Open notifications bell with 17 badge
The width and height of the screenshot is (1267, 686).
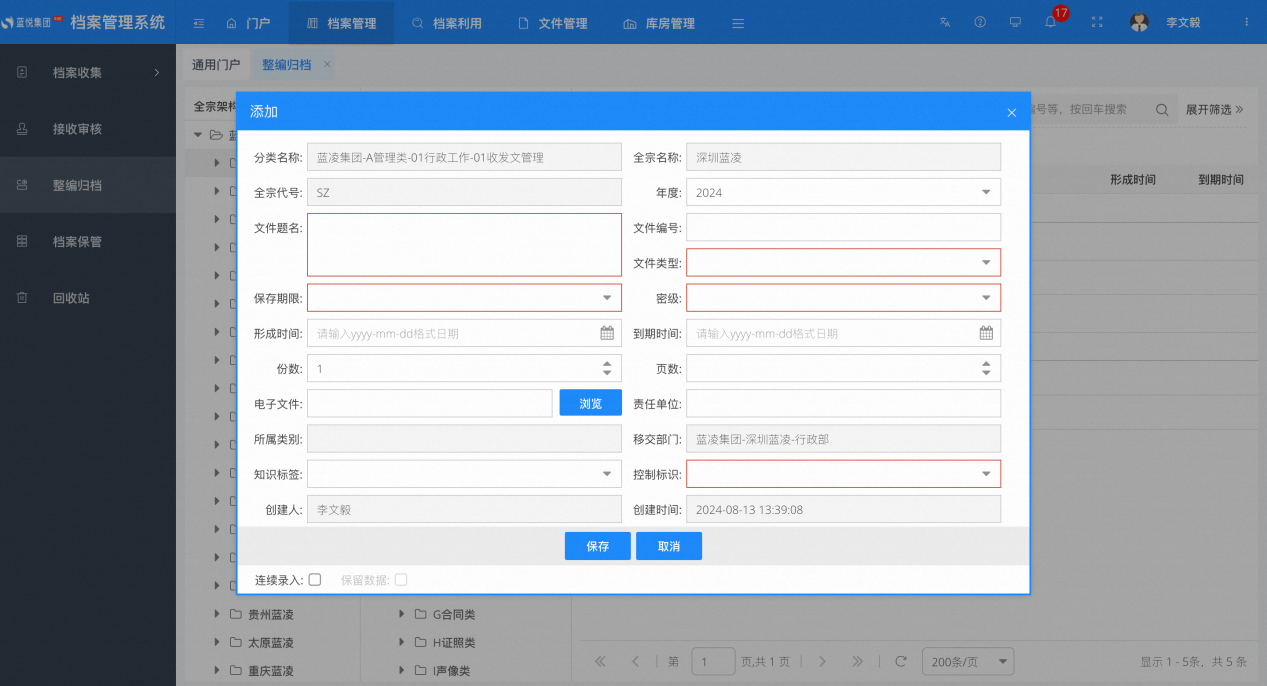(x=1051, y=22)
